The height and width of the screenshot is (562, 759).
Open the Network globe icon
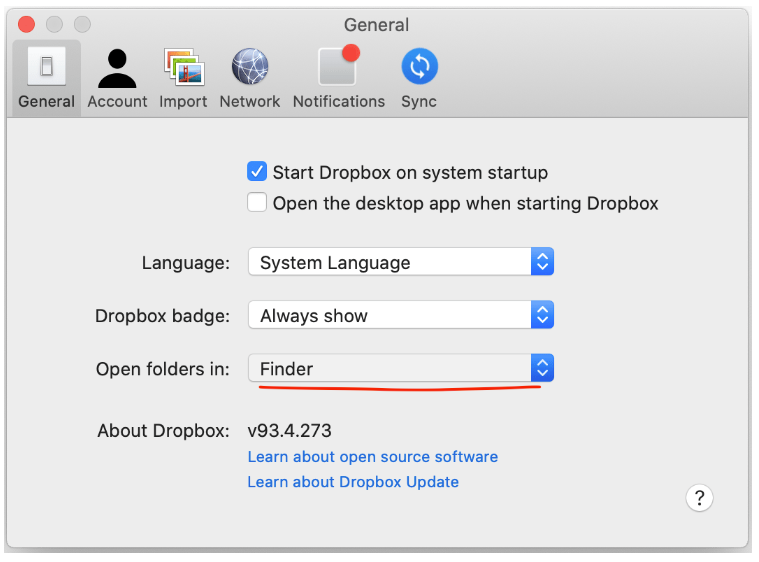coord(250,67)
